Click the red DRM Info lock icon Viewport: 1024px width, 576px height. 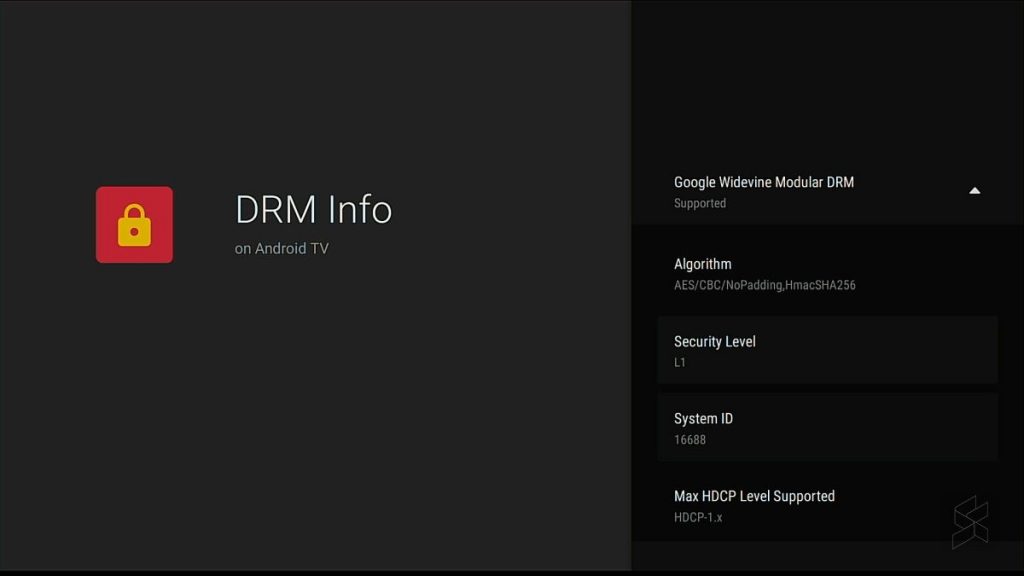coord(135,225)
